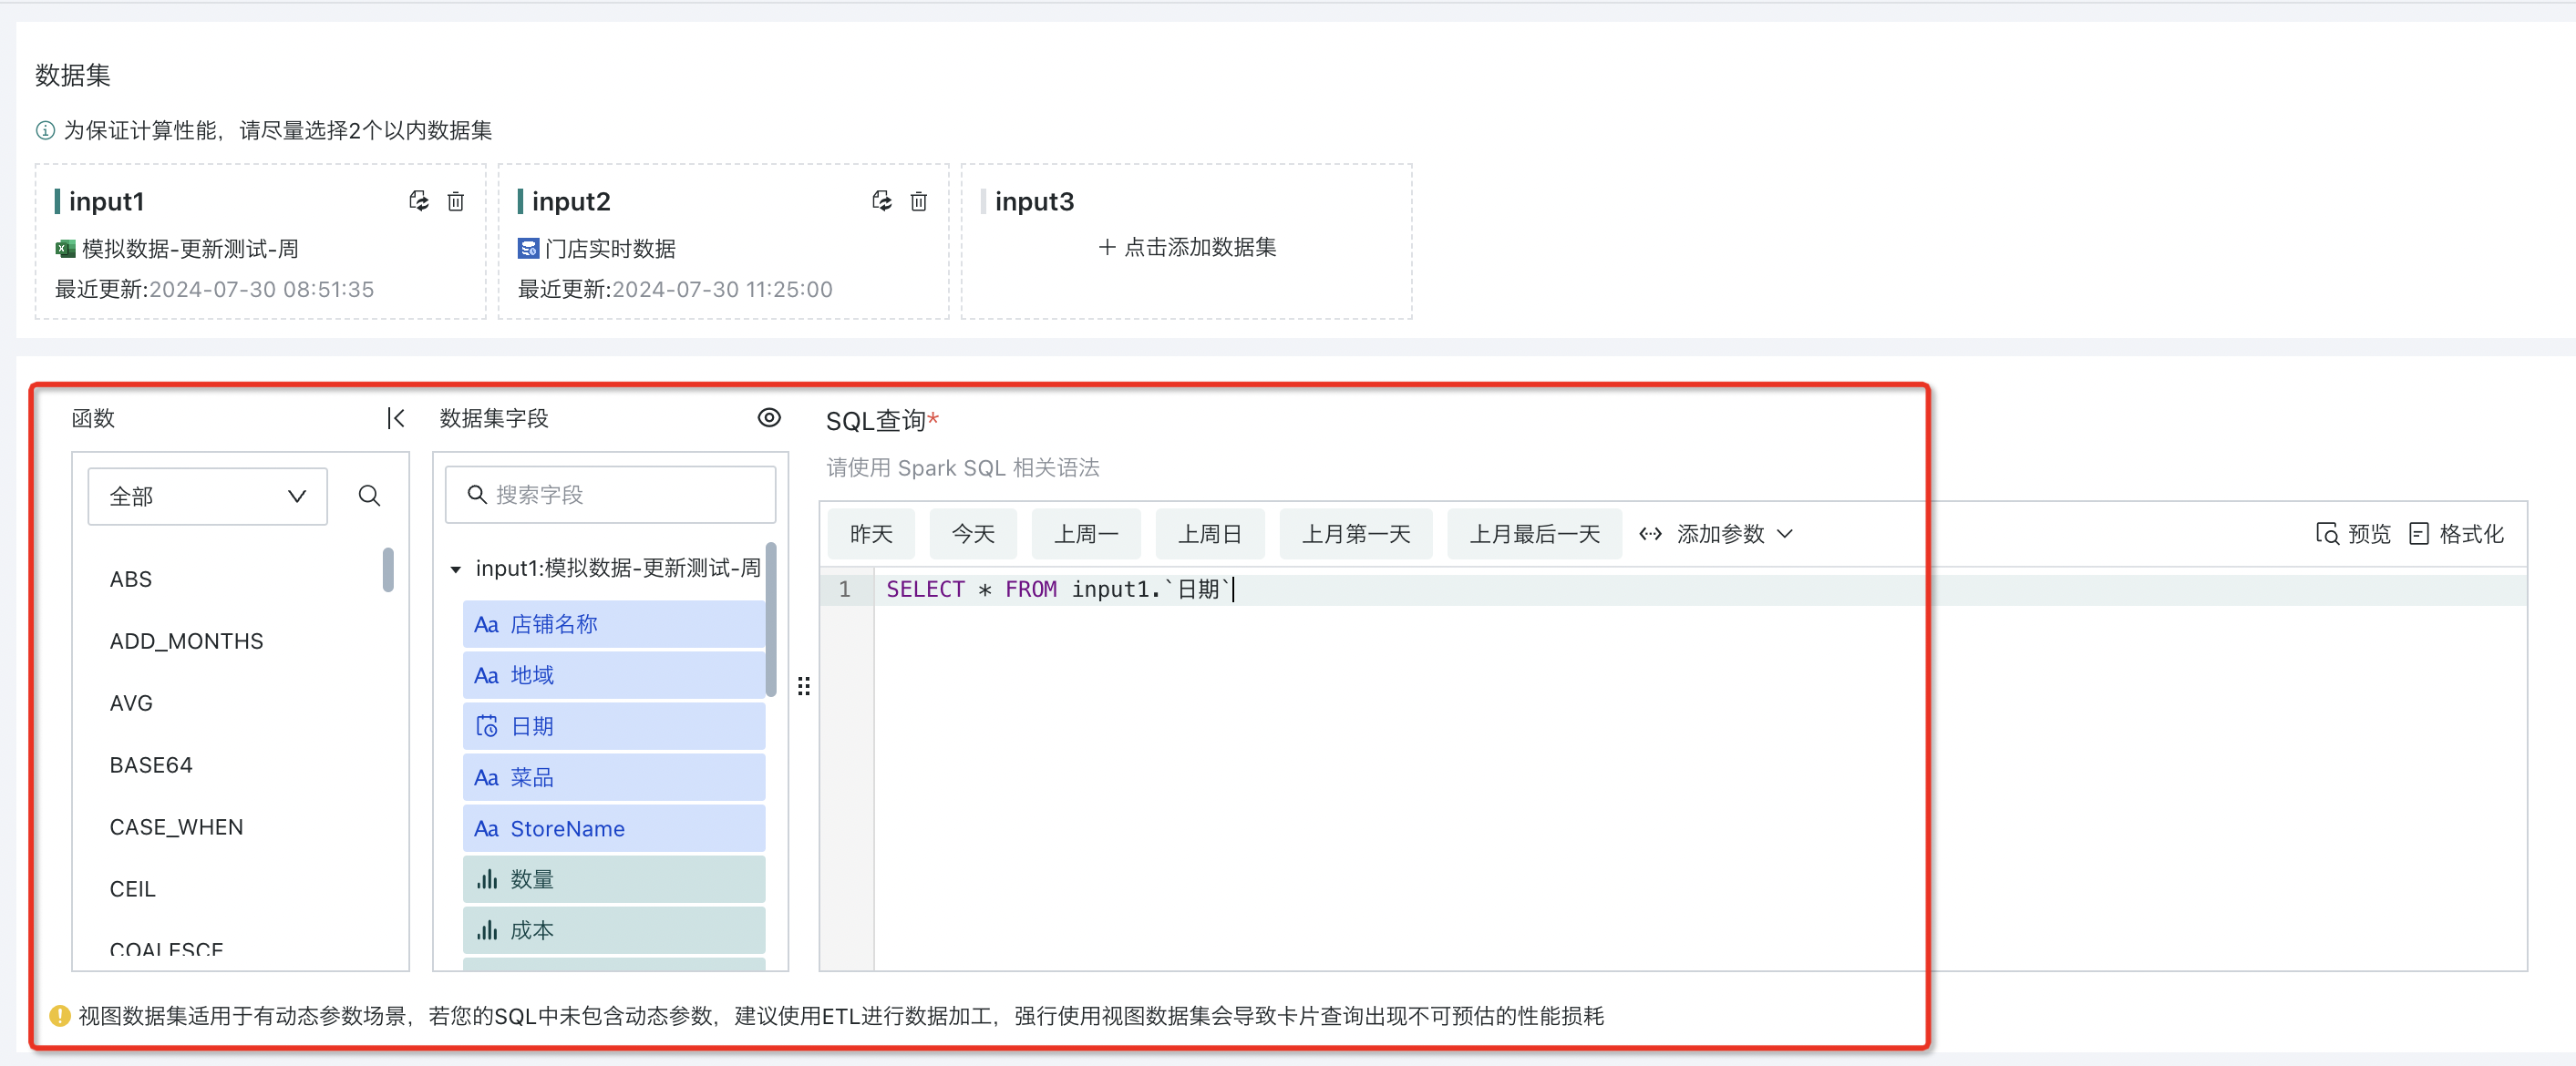Choose the ADD_MONTHS function
Screen dimensions: 2576x1066
[186, 641]
